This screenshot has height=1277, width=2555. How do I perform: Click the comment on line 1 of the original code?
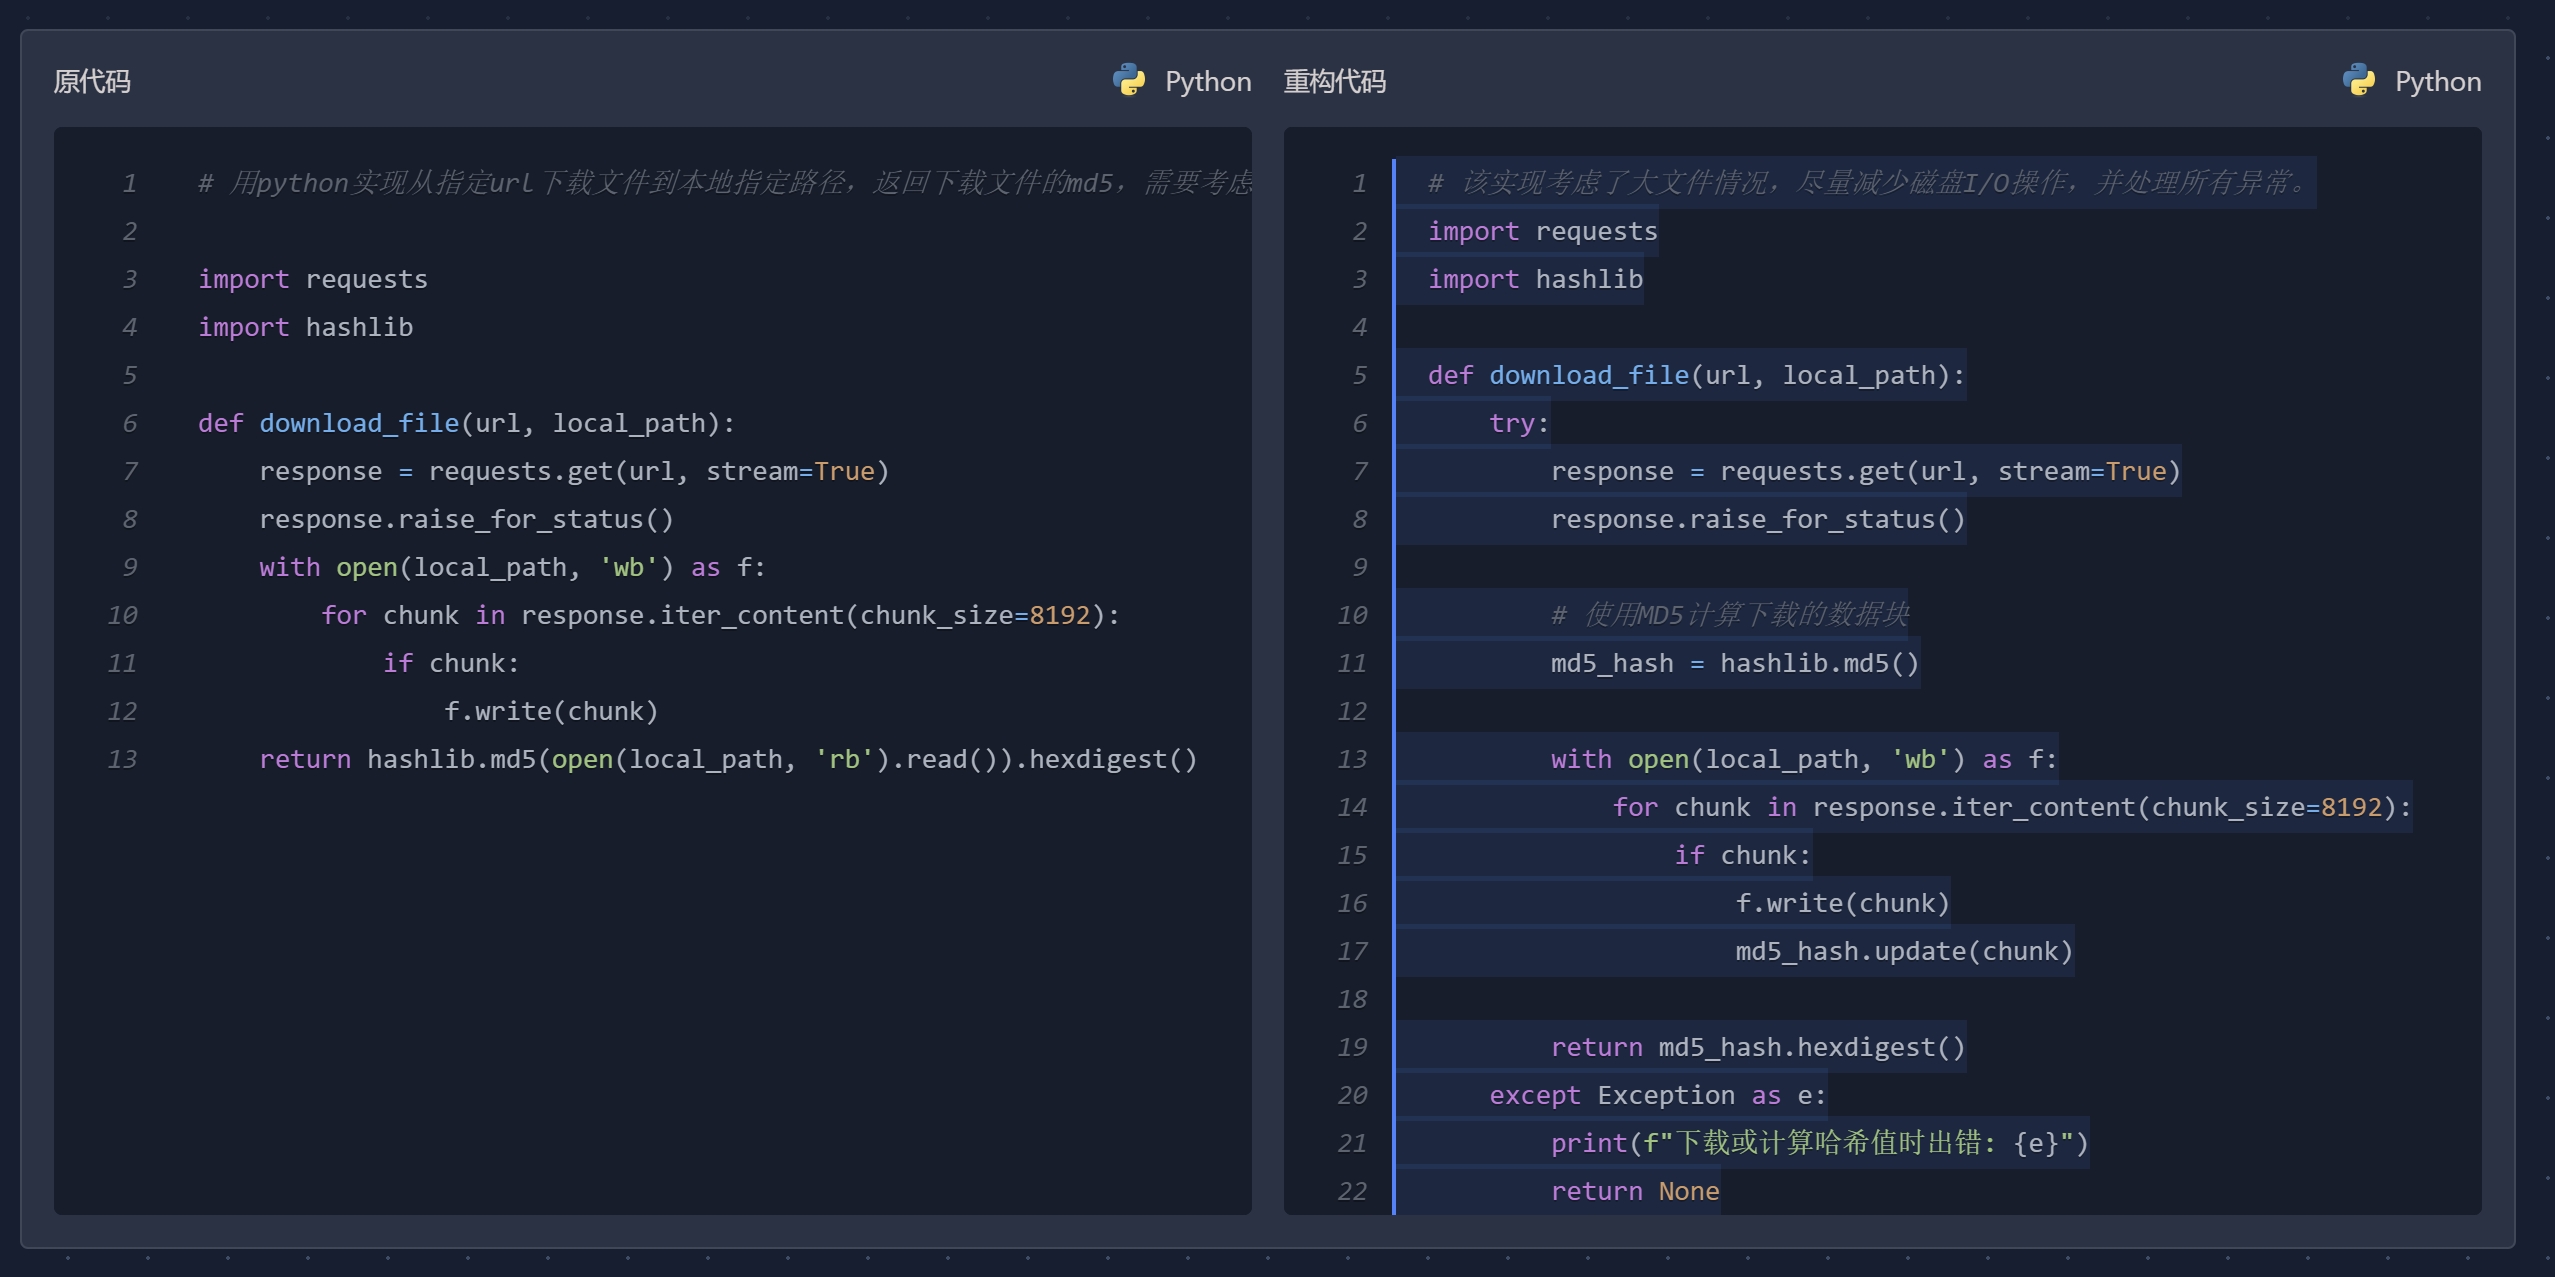(x=725, y=183)
